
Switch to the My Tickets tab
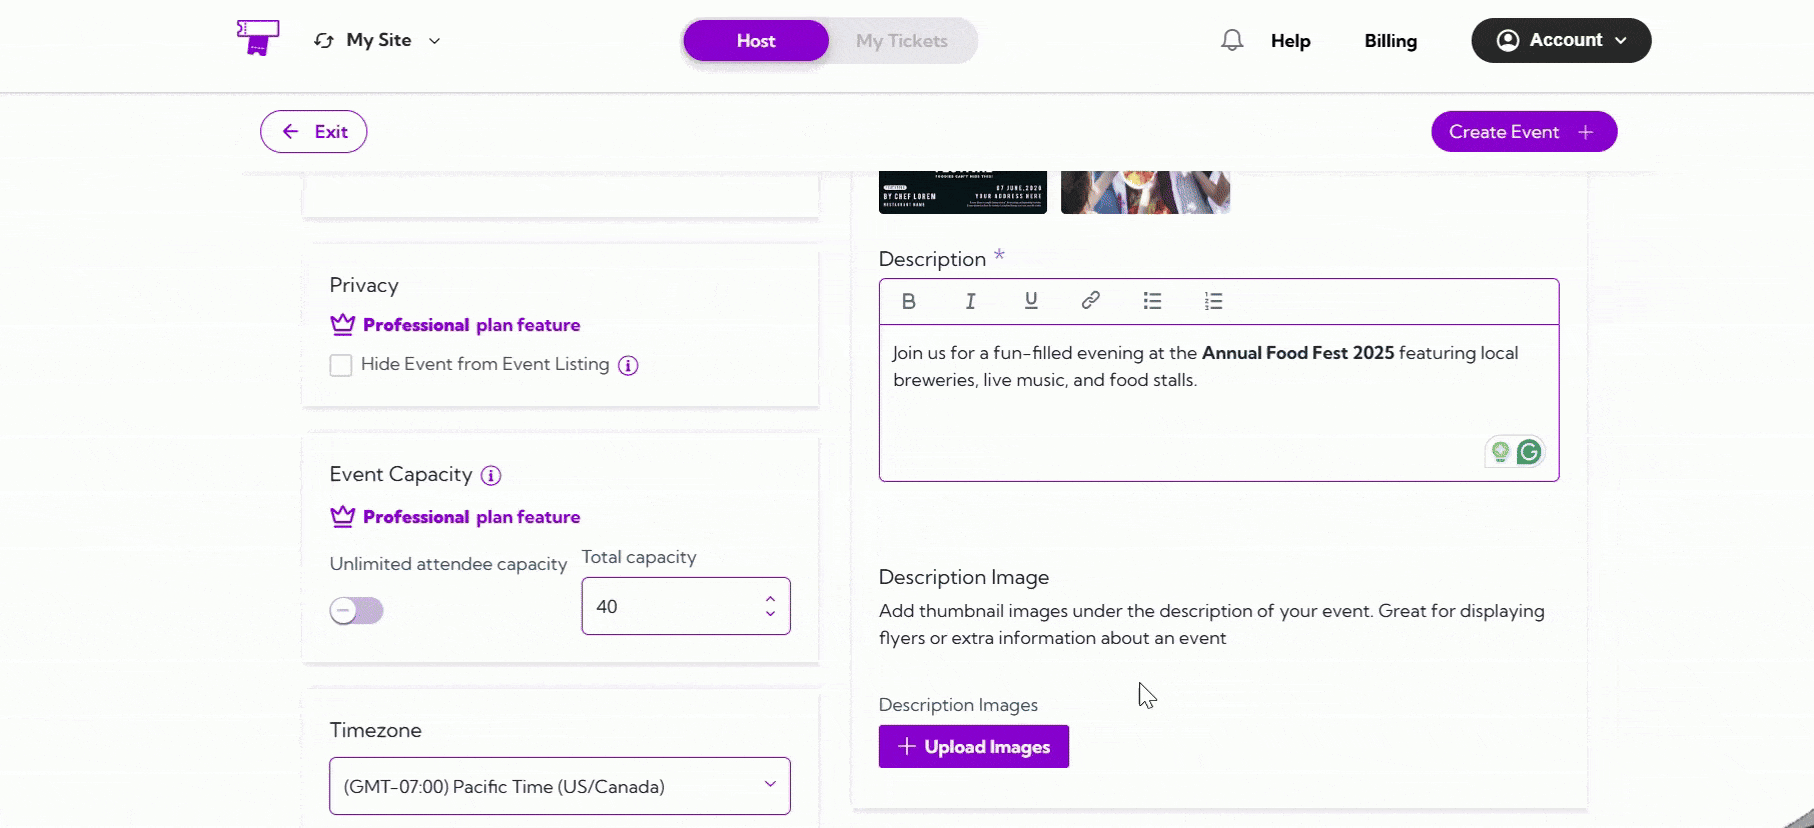coord(902,41)
